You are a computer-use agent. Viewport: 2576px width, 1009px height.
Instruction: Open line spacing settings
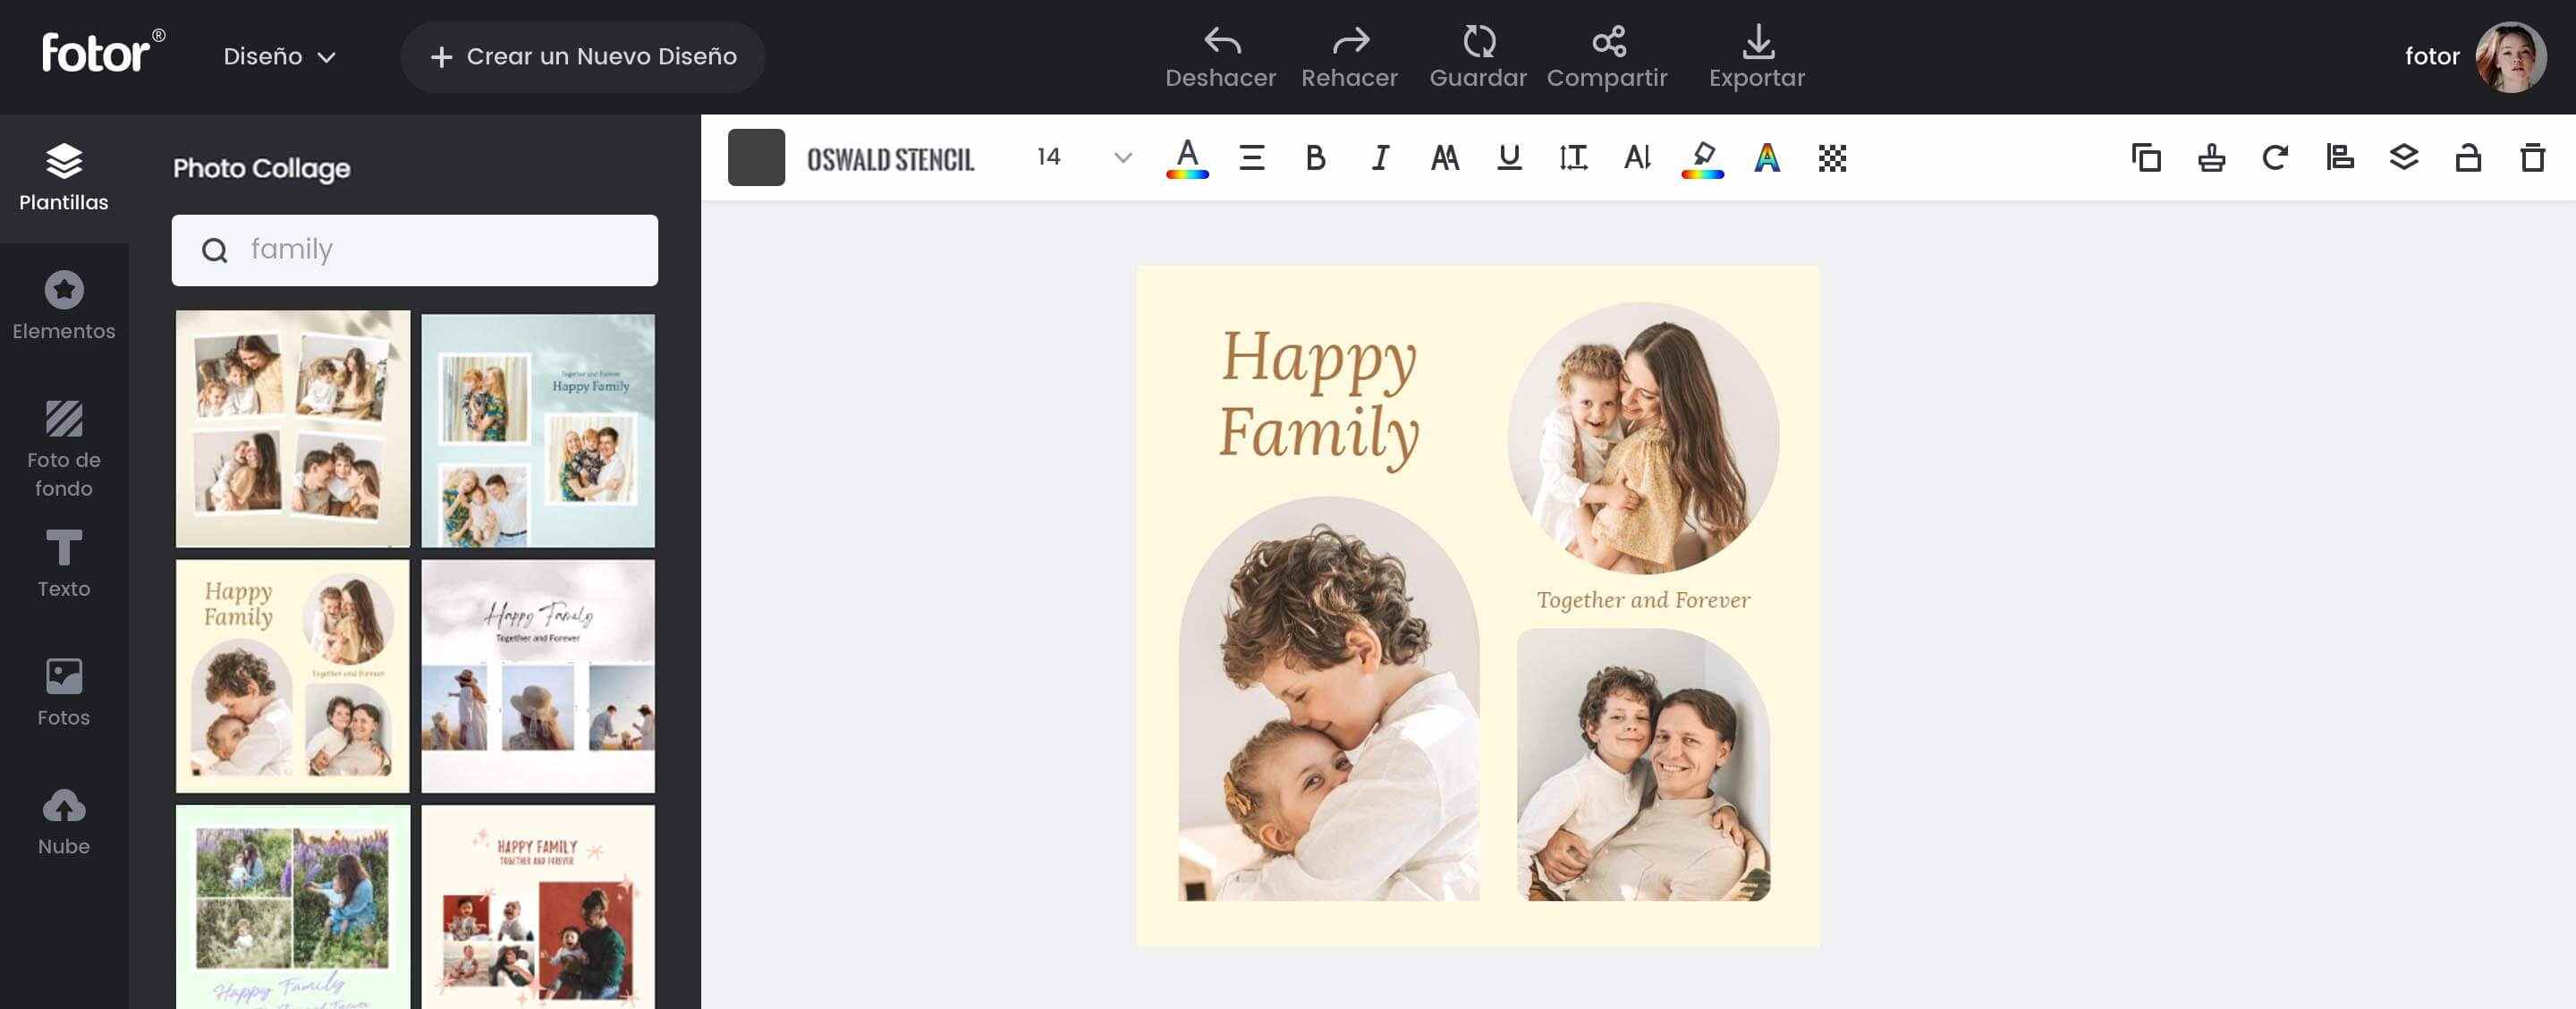(1573, 158)
